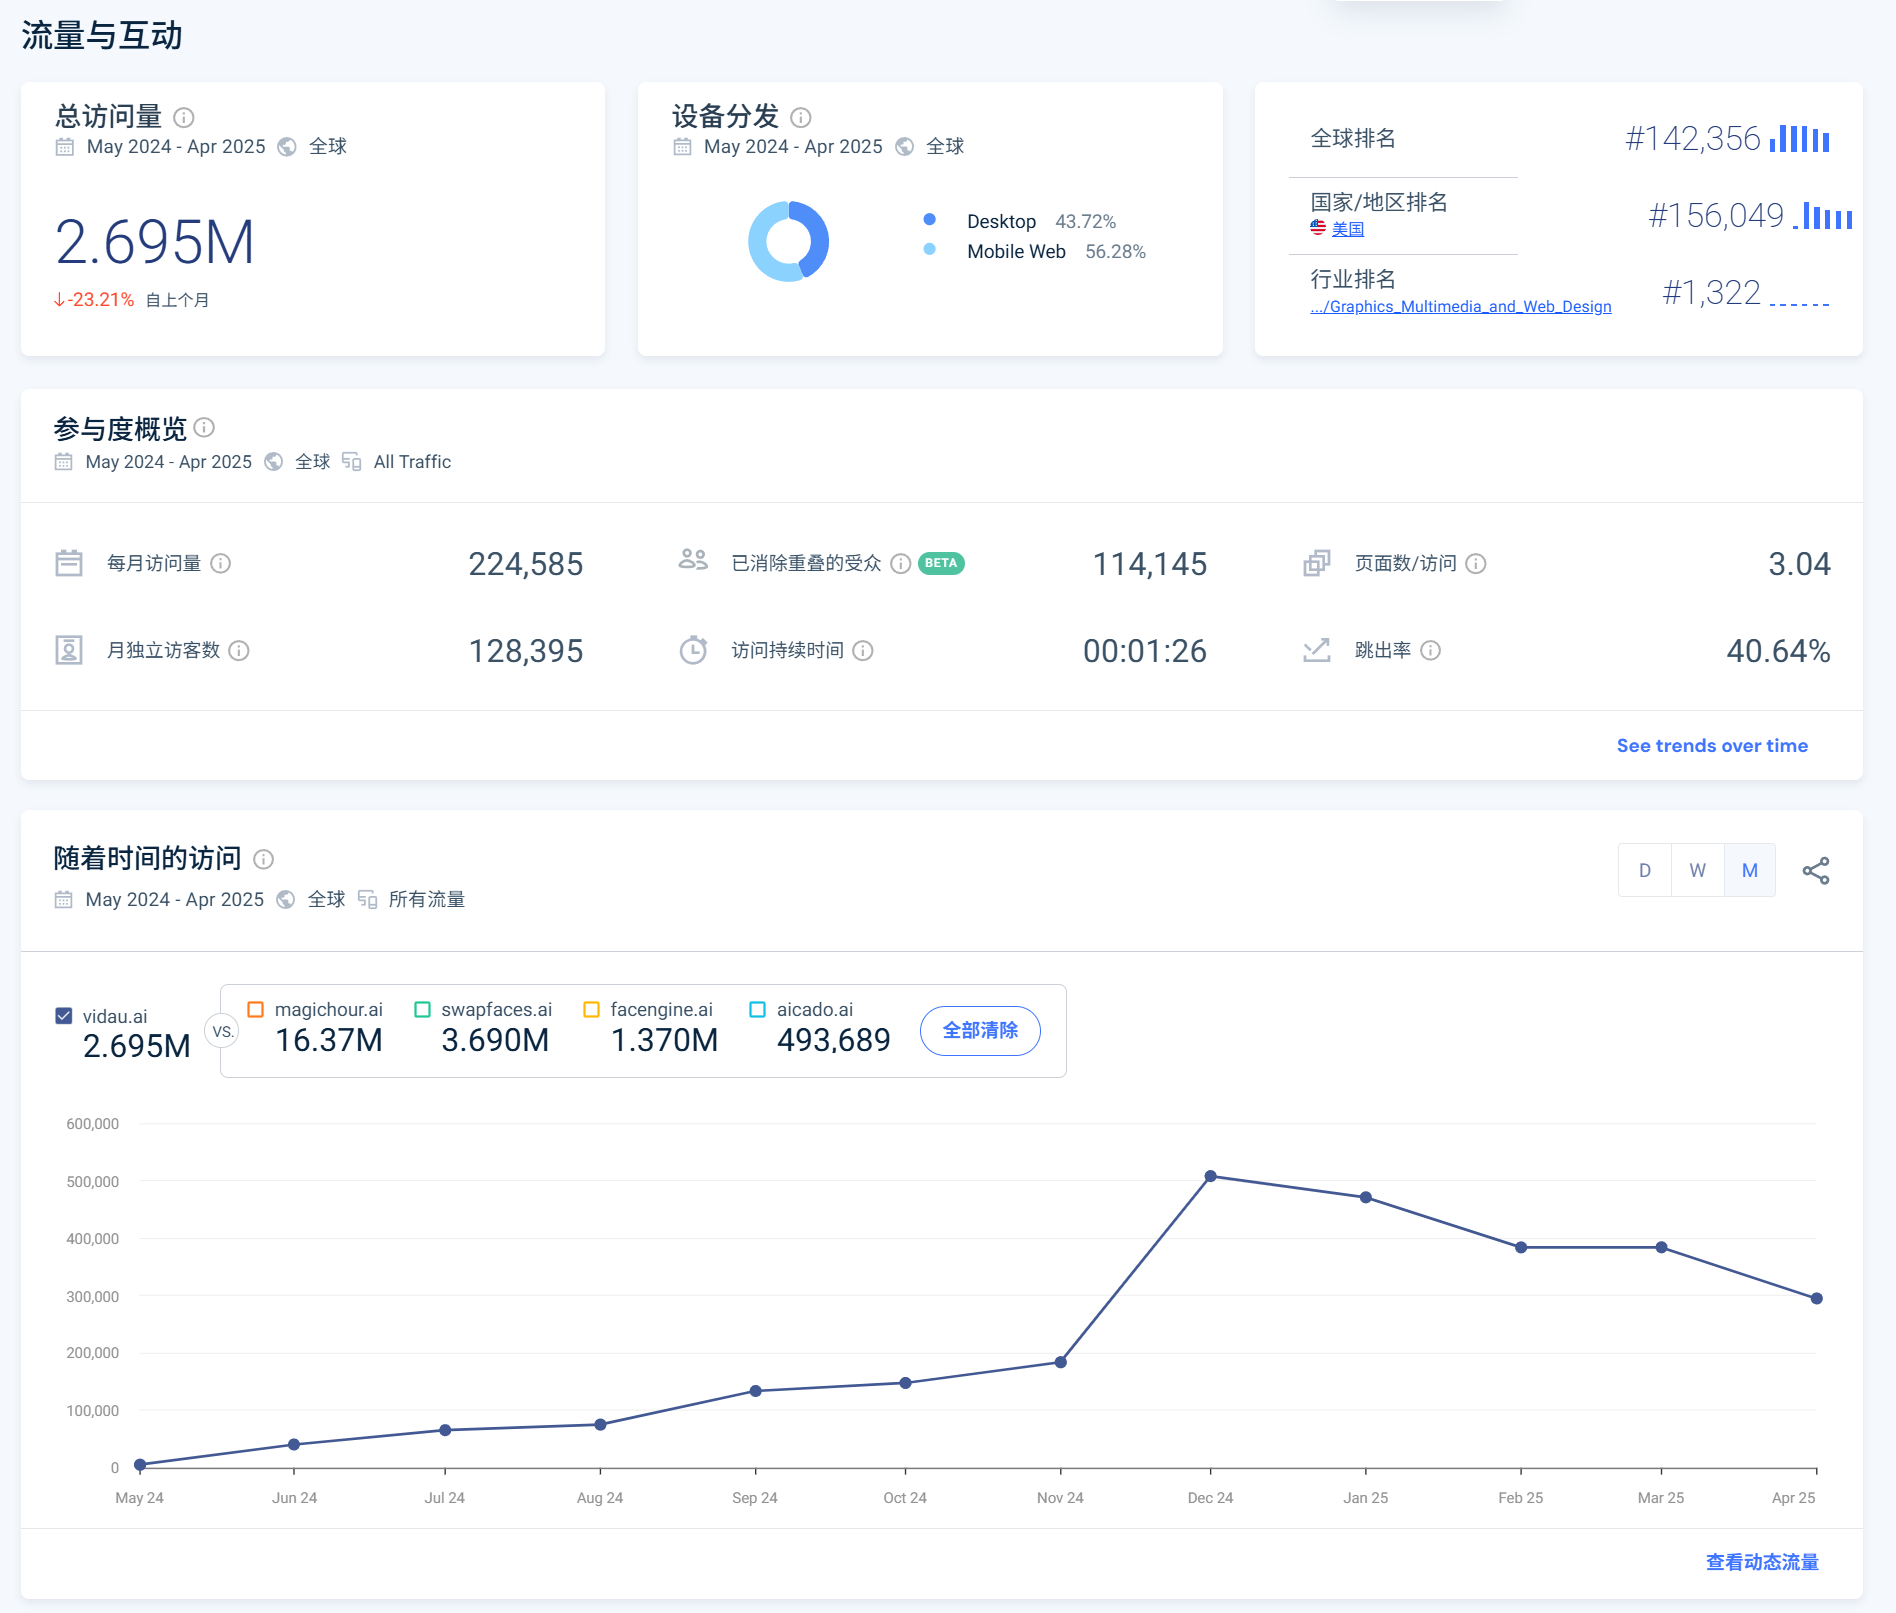The image size is (1896, 1613).
Task: Open the 查看动态流量 link
Action: (1762, 1563)
